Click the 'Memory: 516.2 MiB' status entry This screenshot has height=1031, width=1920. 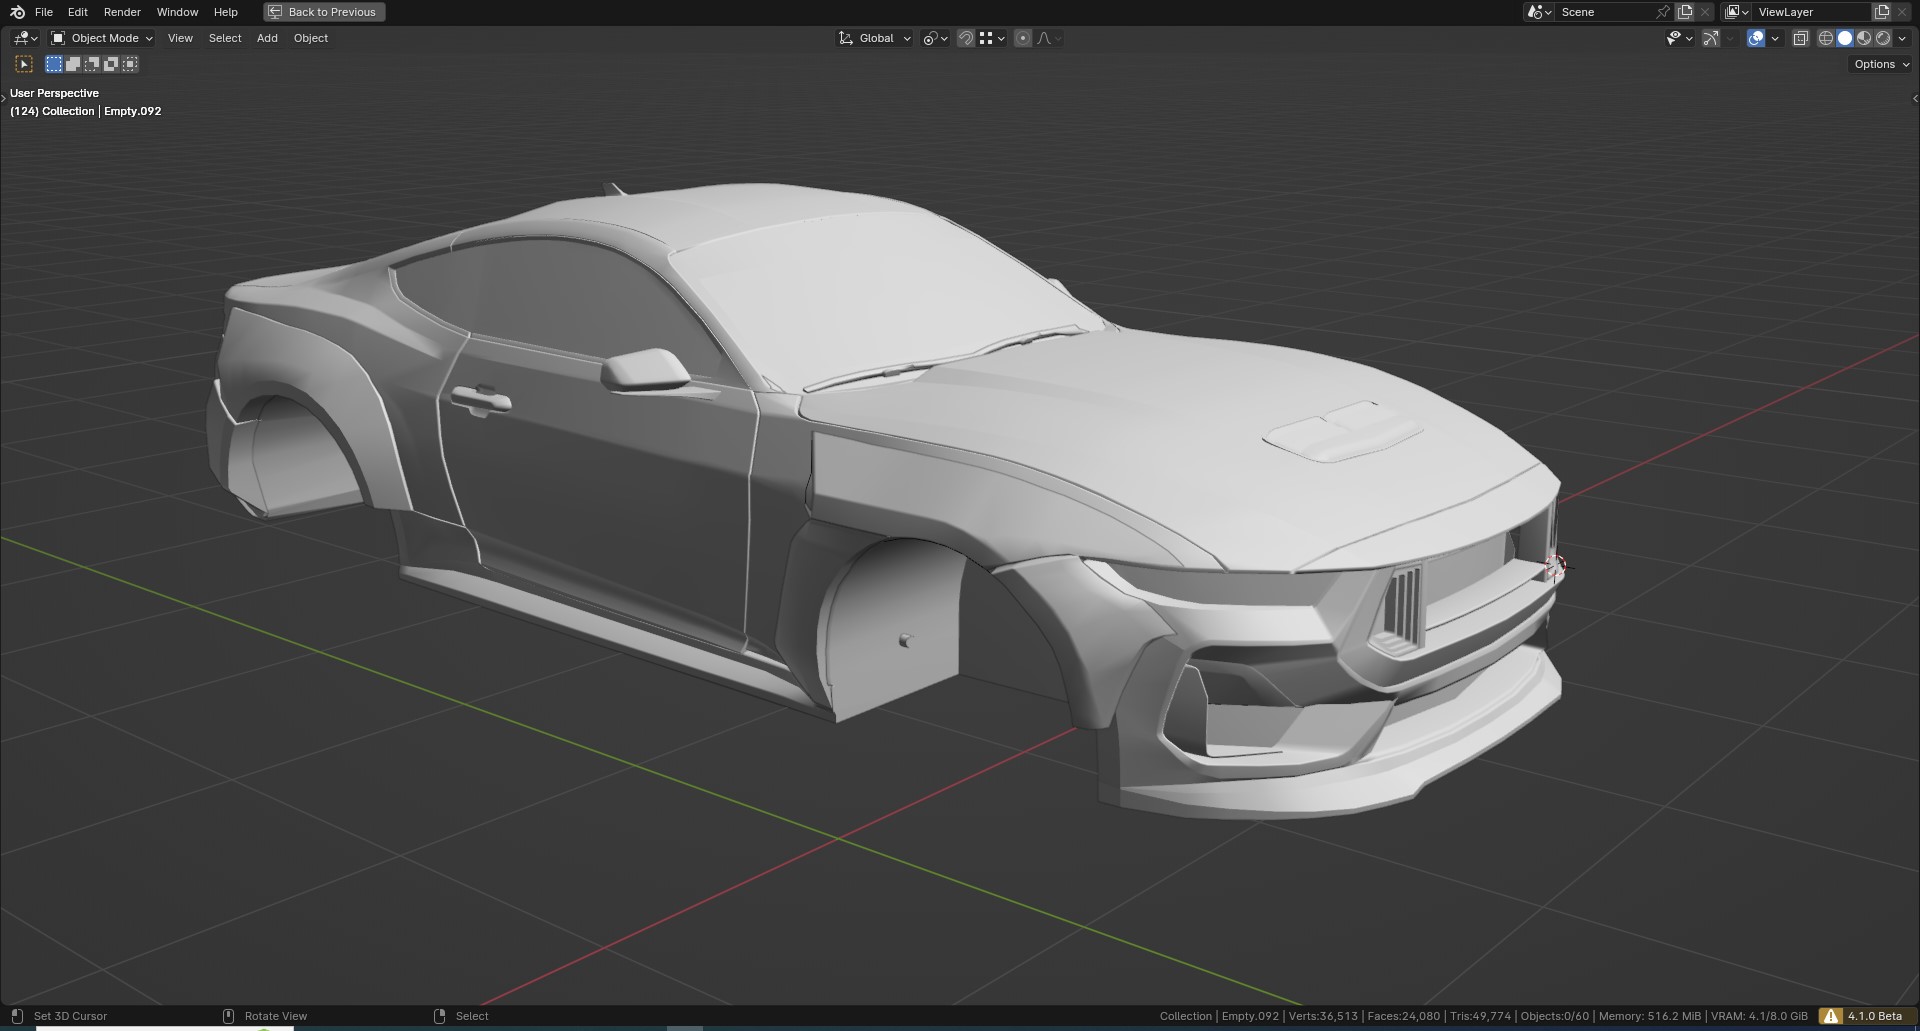pyautogui.click(x=1650, y=1016)
